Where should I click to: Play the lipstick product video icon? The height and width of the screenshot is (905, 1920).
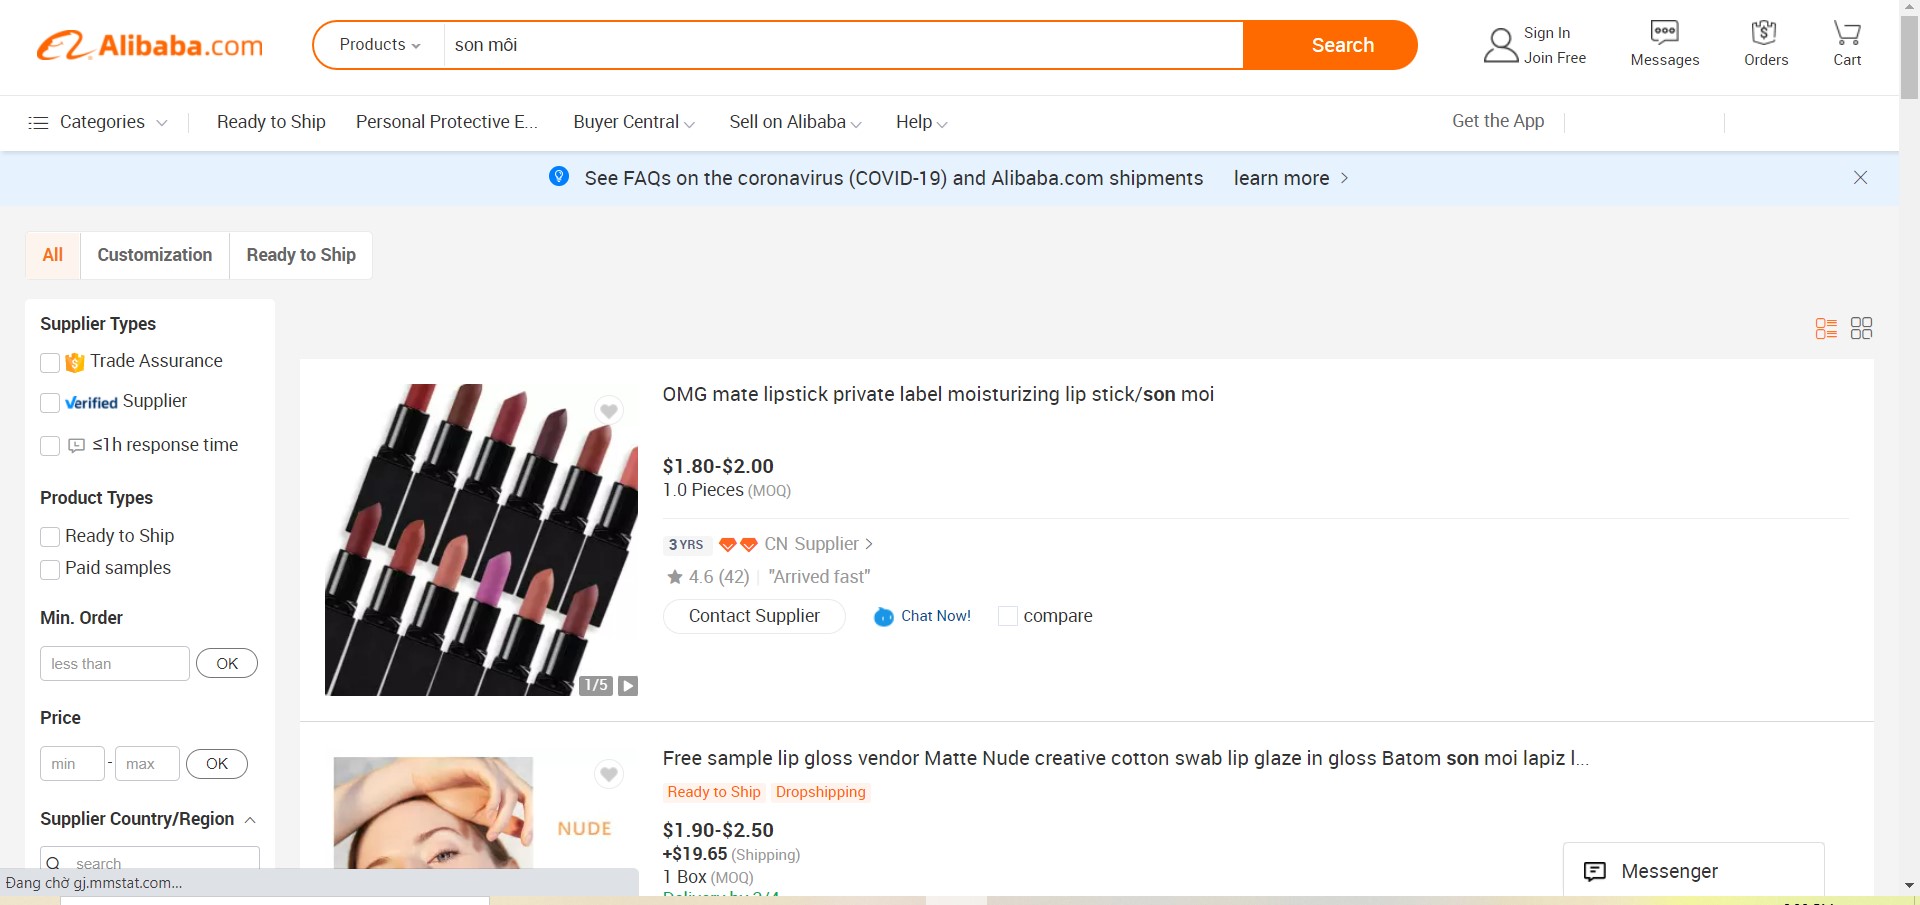[628, 685]
